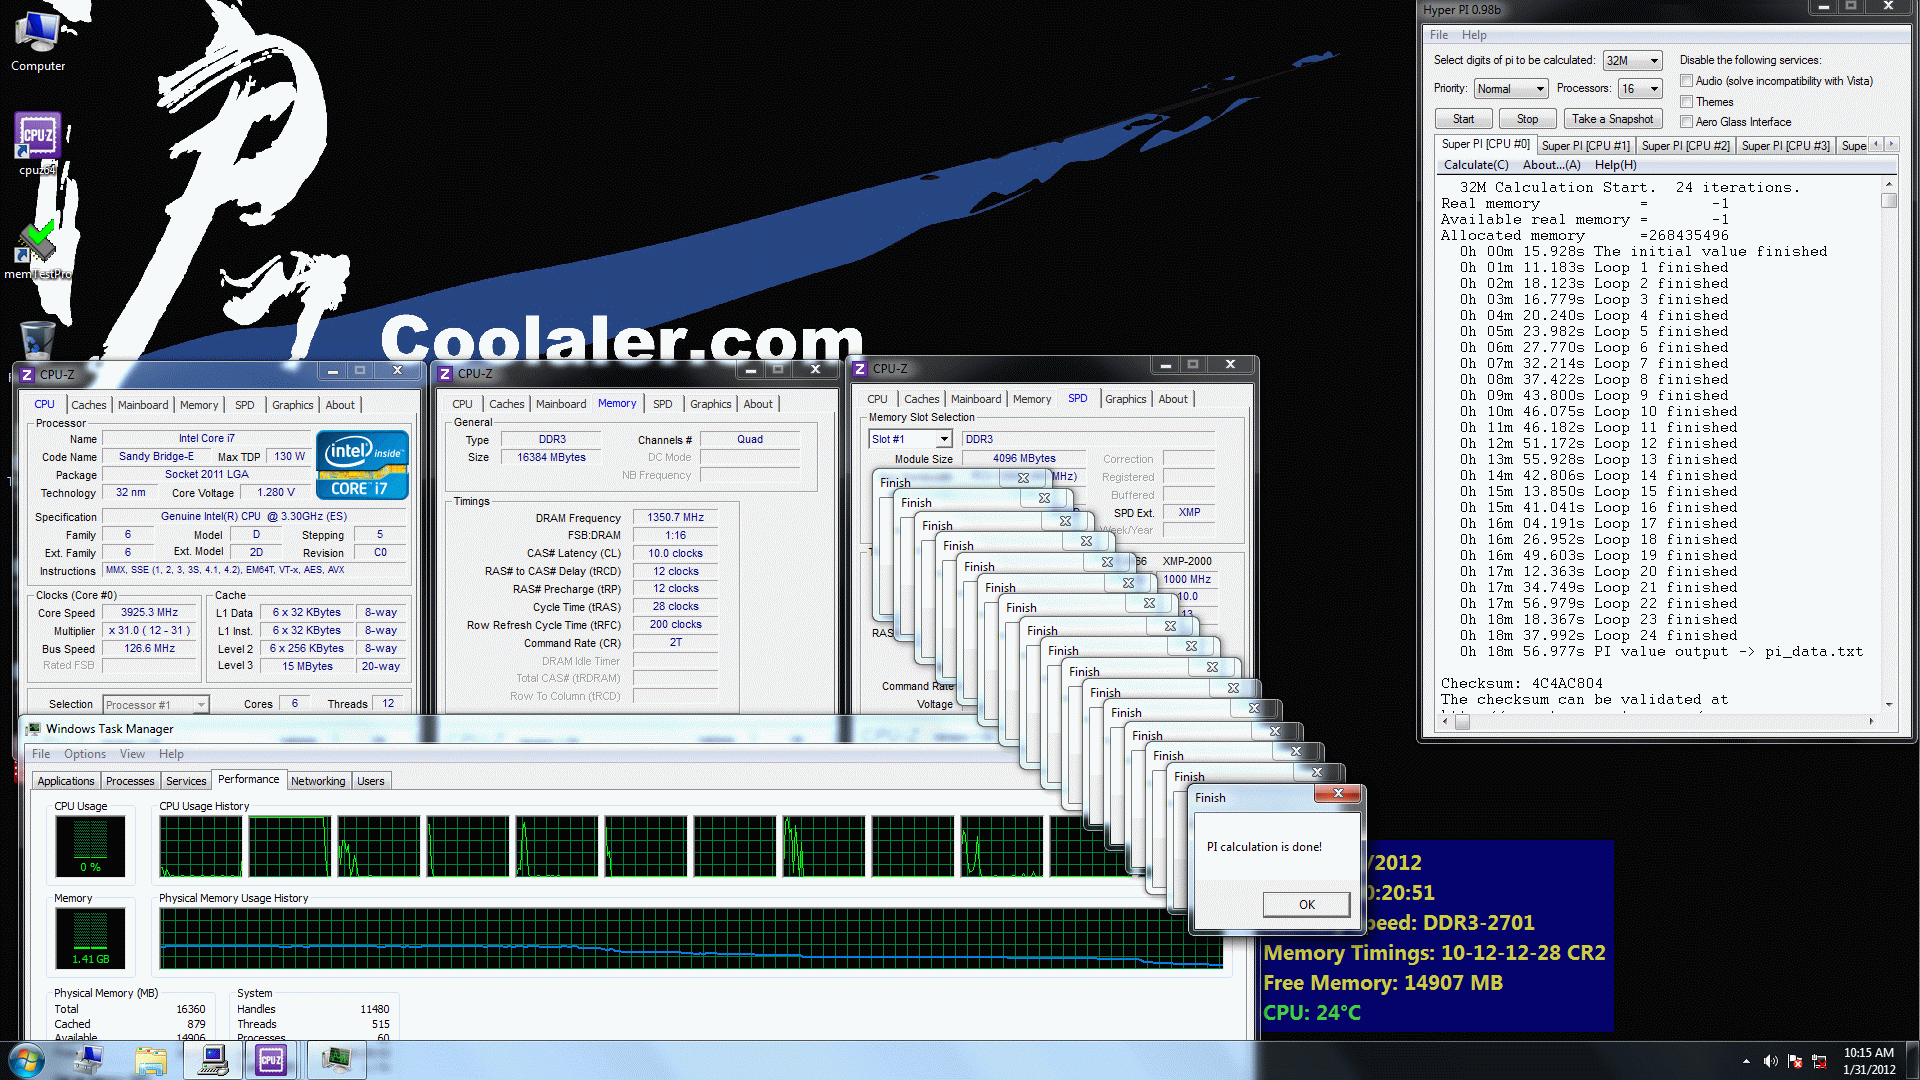Click the CAS# Latency 10.0 clocks value
Screen dimensions: 1920x1080
(x=675, y=553)
